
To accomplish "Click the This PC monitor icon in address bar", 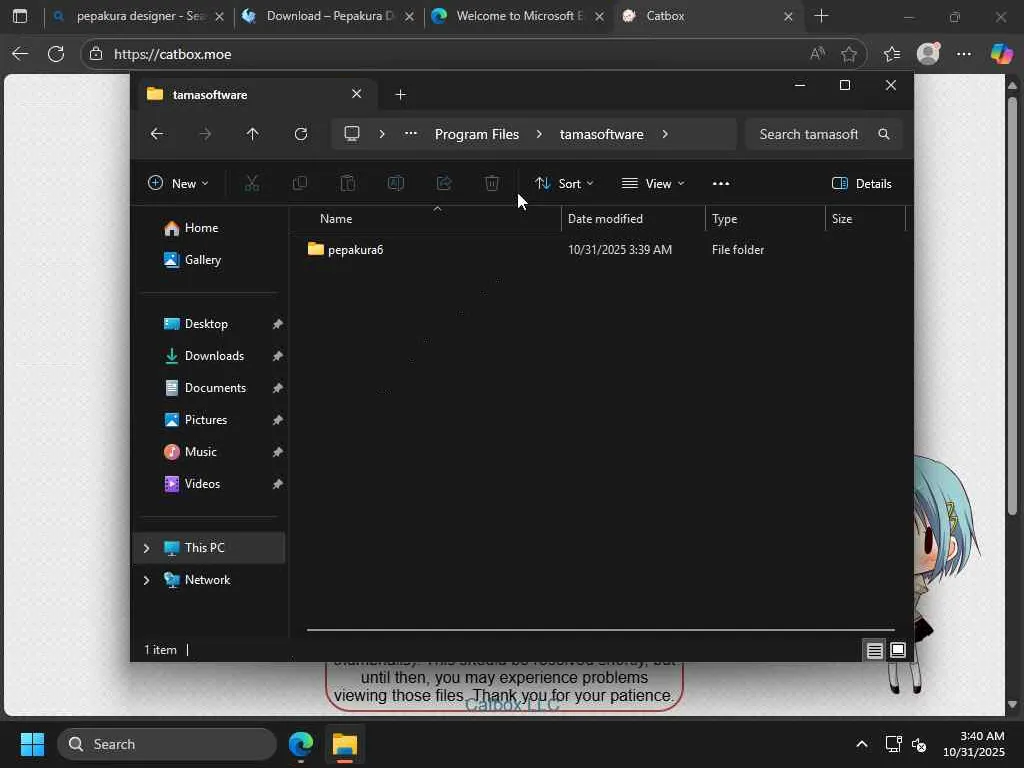I will (x=352, y=134).
